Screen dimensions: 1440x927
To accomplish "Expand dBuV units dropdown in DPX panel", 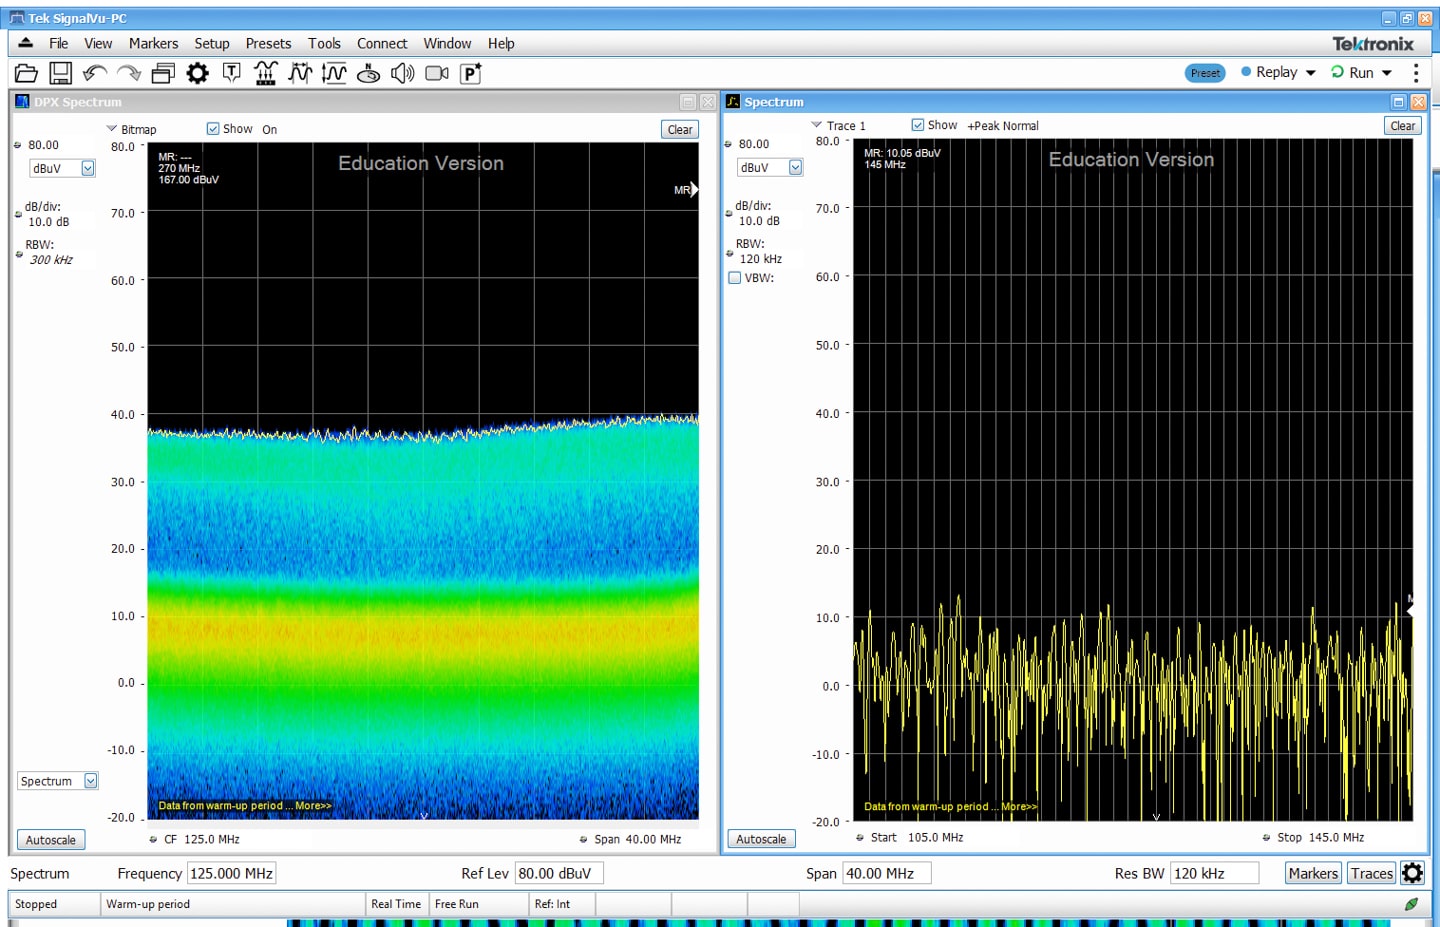I will coord(88,168).
